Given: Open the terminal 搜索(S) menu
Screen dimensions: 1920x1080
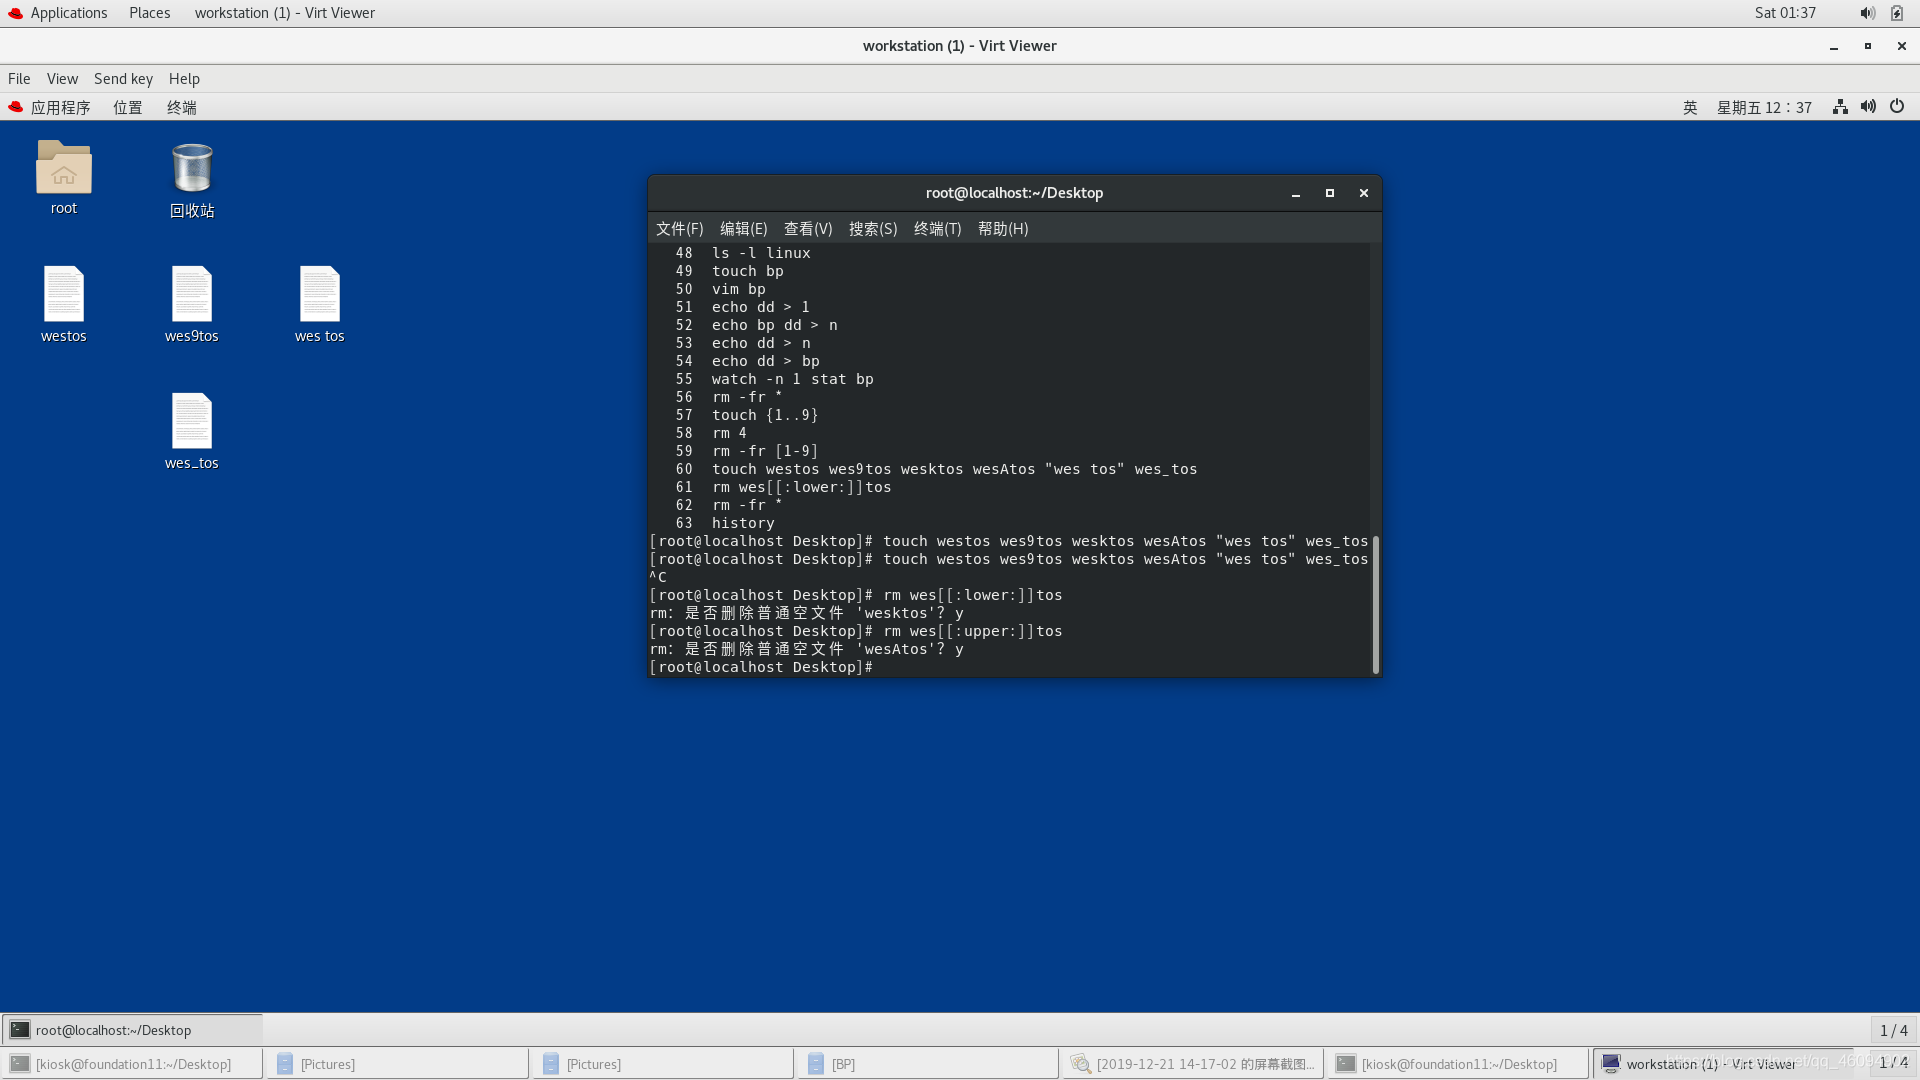Looking at the screenshot, I should [873, 229].
